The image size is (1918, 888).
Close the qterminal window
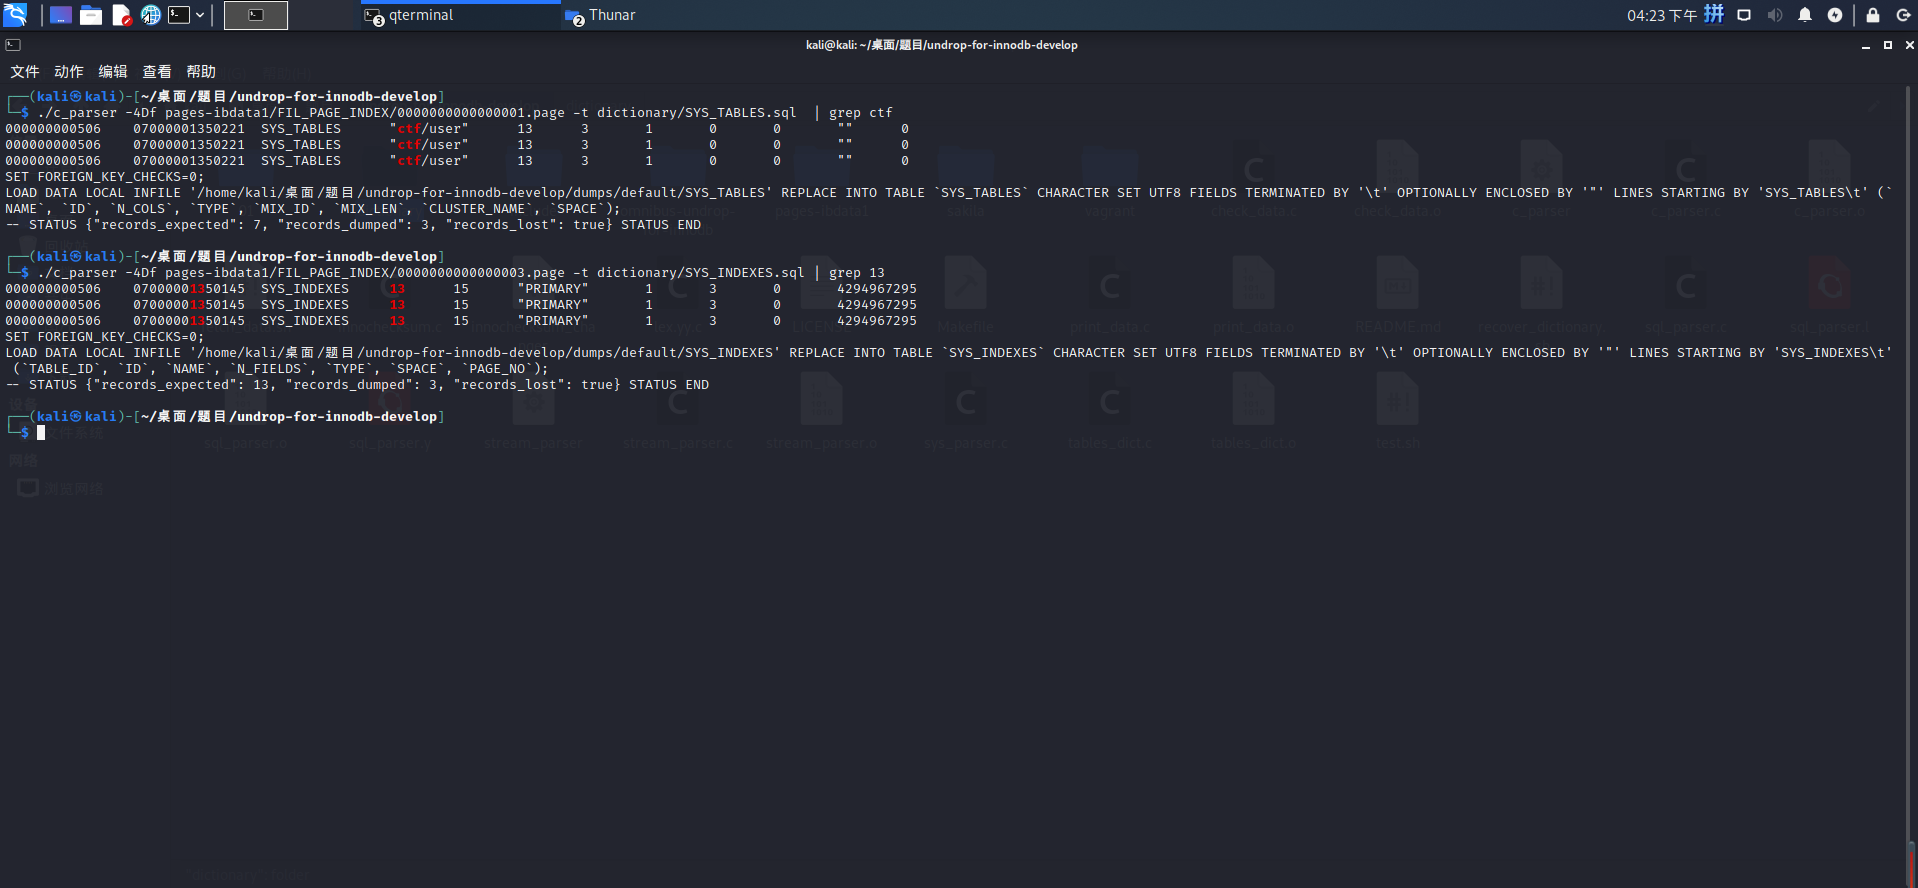[1909, 45]
